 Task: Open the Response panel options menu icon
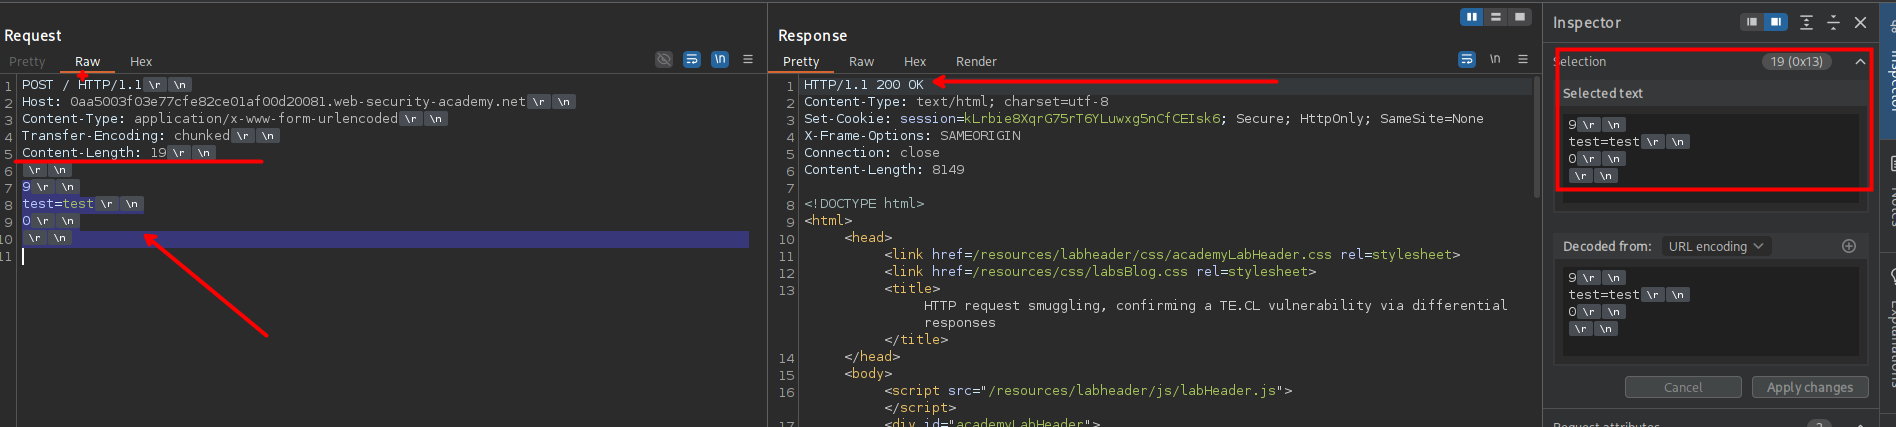coord(1523,60)
